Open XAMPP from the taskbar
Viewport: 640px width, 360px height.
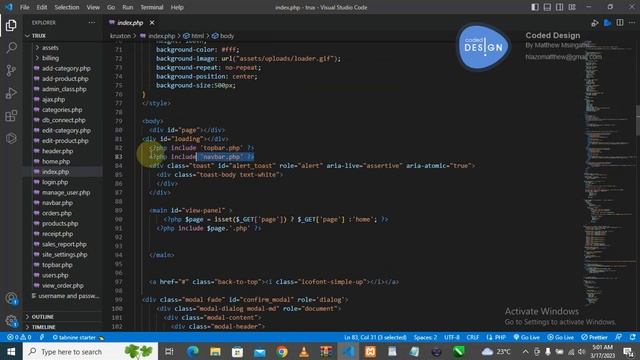click(370, 351)
